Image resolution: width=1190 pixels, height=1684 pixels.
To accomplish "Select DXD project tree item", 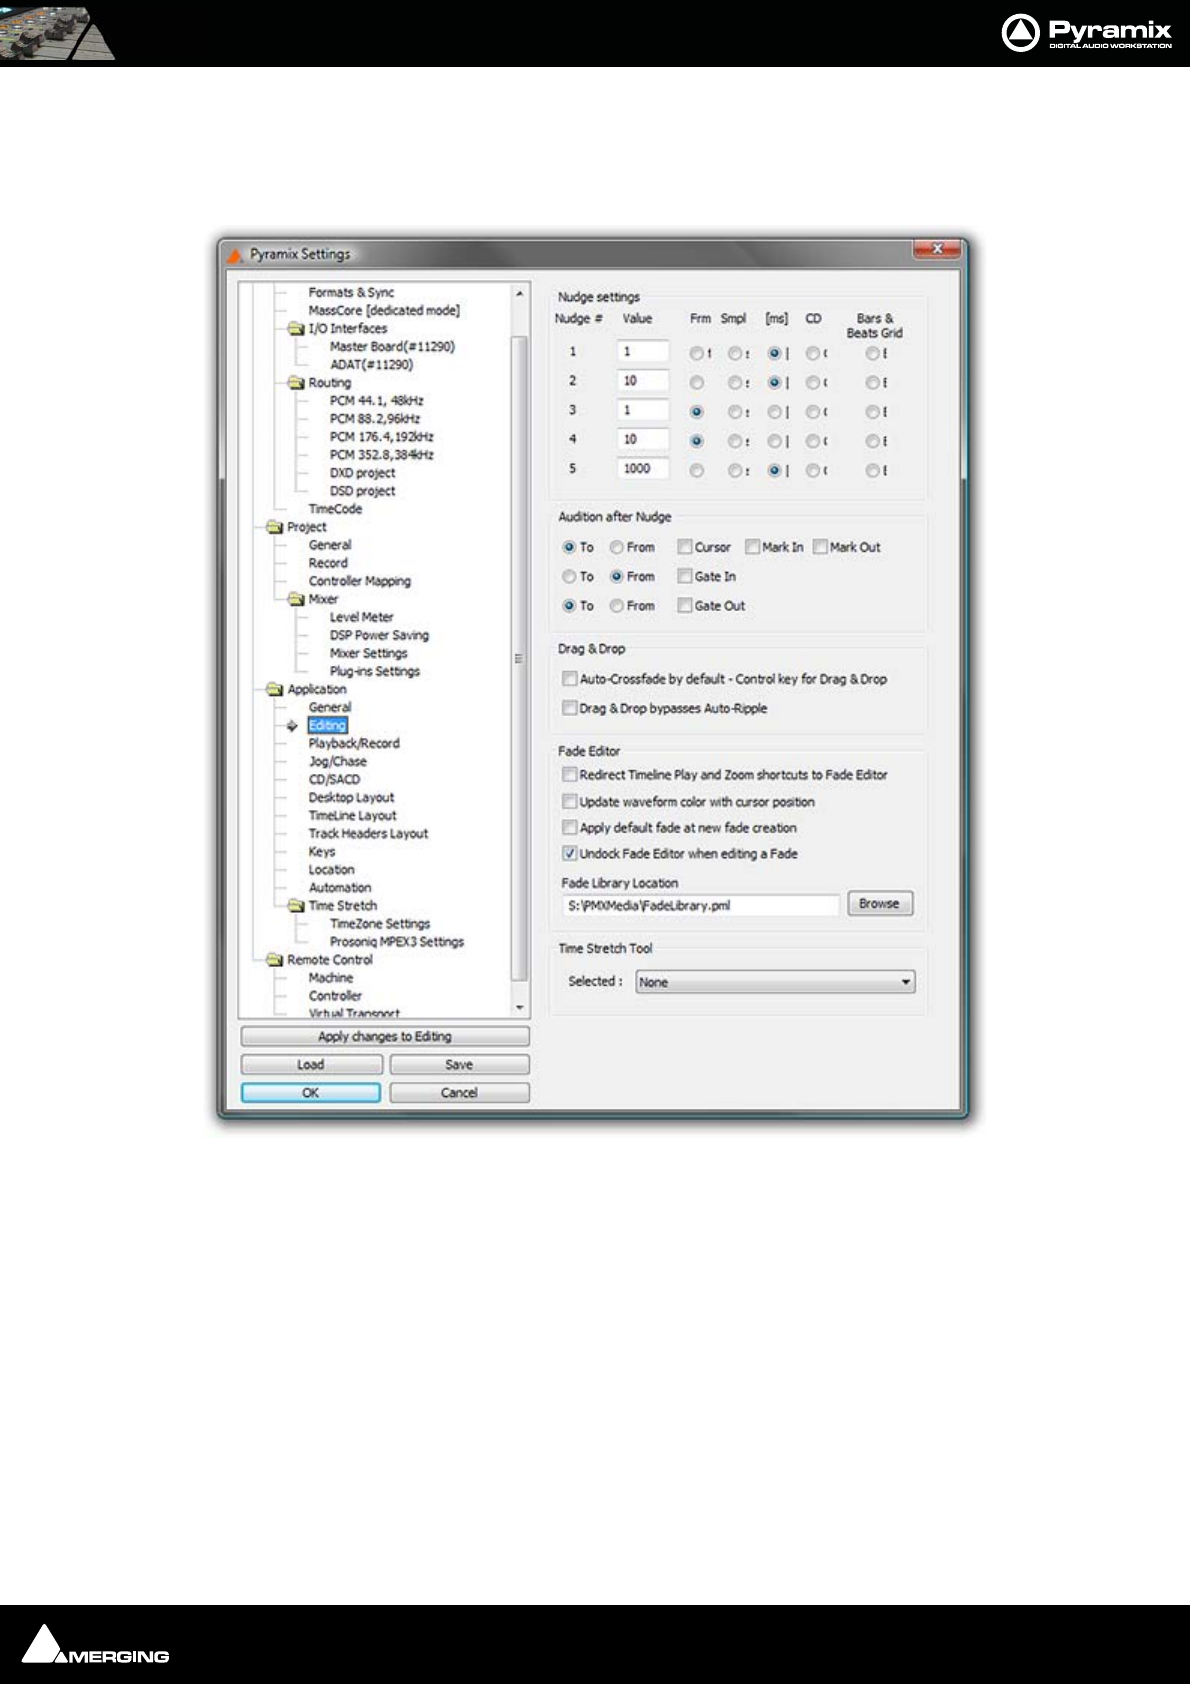I will [362, 472].
